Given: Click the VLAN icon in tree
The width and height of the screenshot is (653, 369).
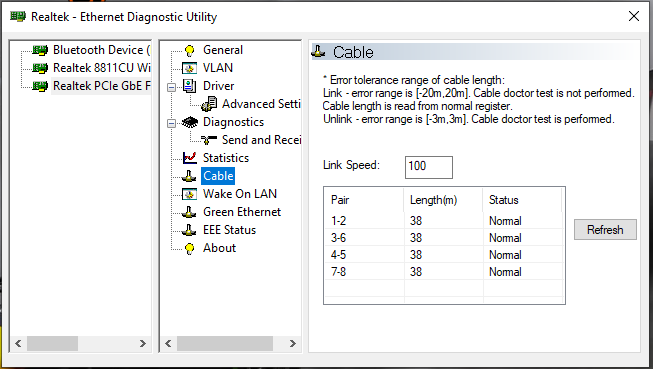Looking at the screenshot, I should click(189, 68).
